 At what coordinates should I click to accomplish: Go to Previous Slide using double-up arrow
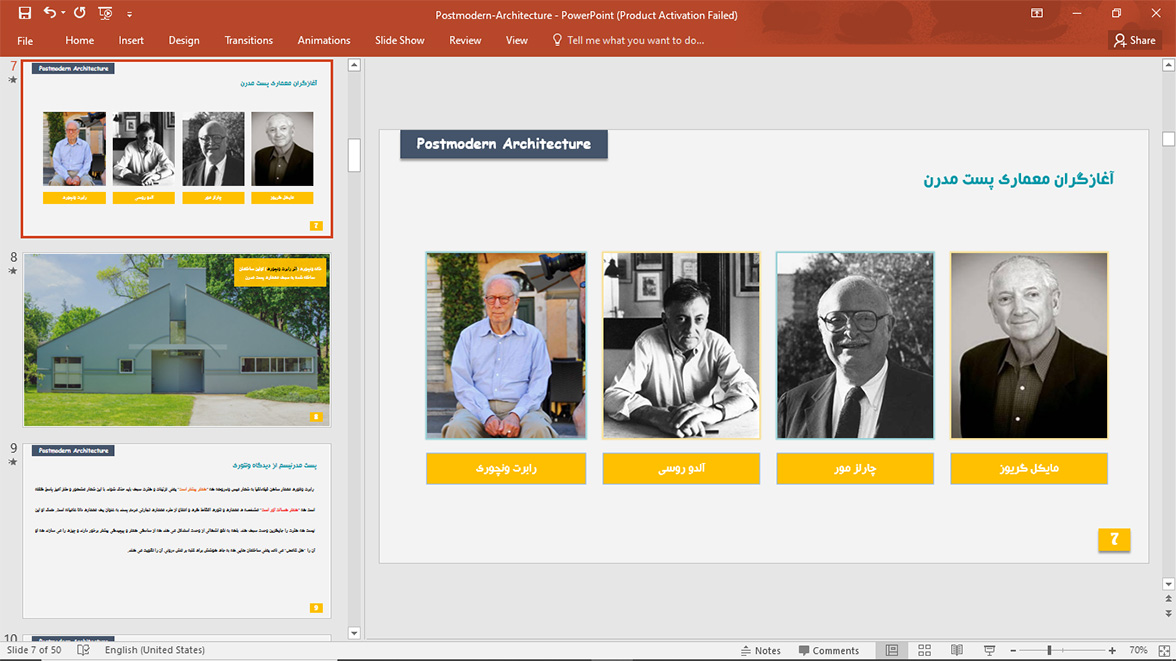pyautogui.click(x=1168, y=599)
